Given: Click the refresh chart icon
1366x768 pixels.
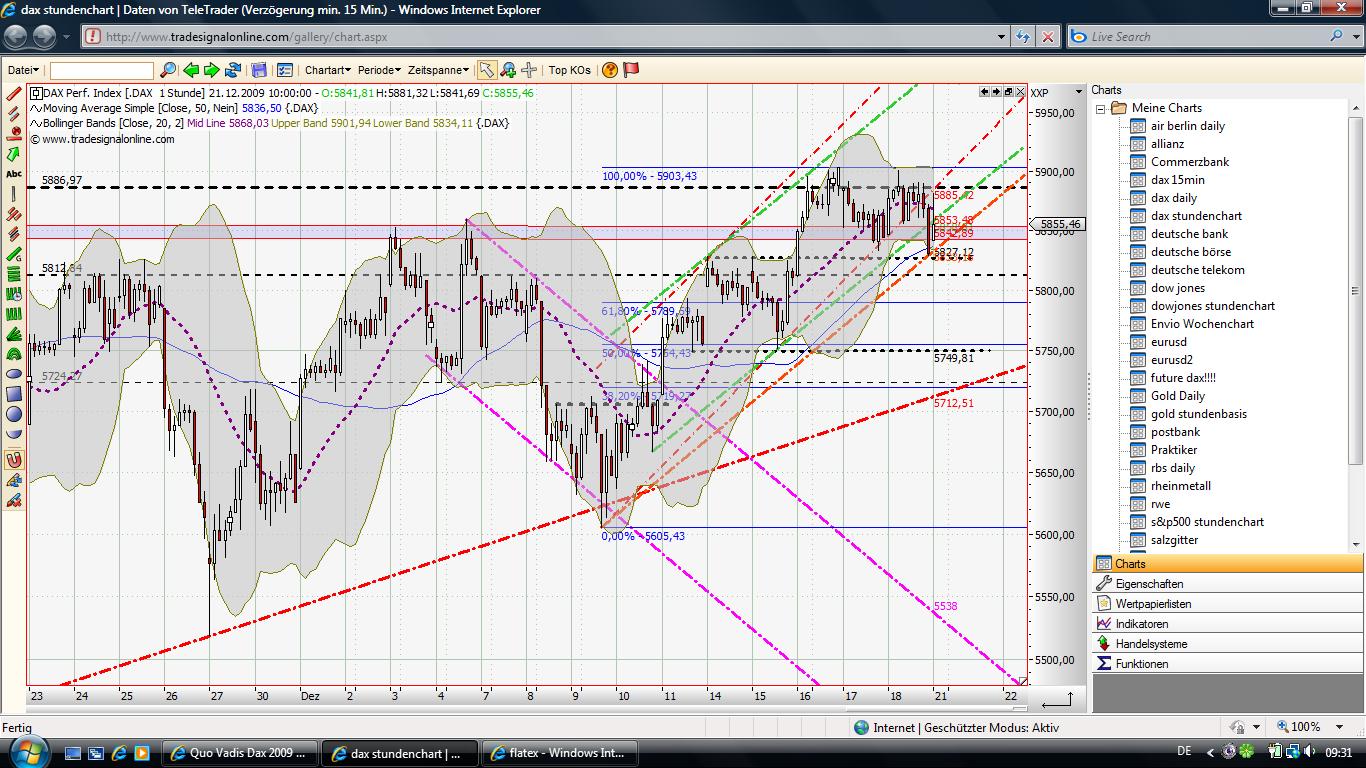Looking at the screenshot, I should coord(233,70).
